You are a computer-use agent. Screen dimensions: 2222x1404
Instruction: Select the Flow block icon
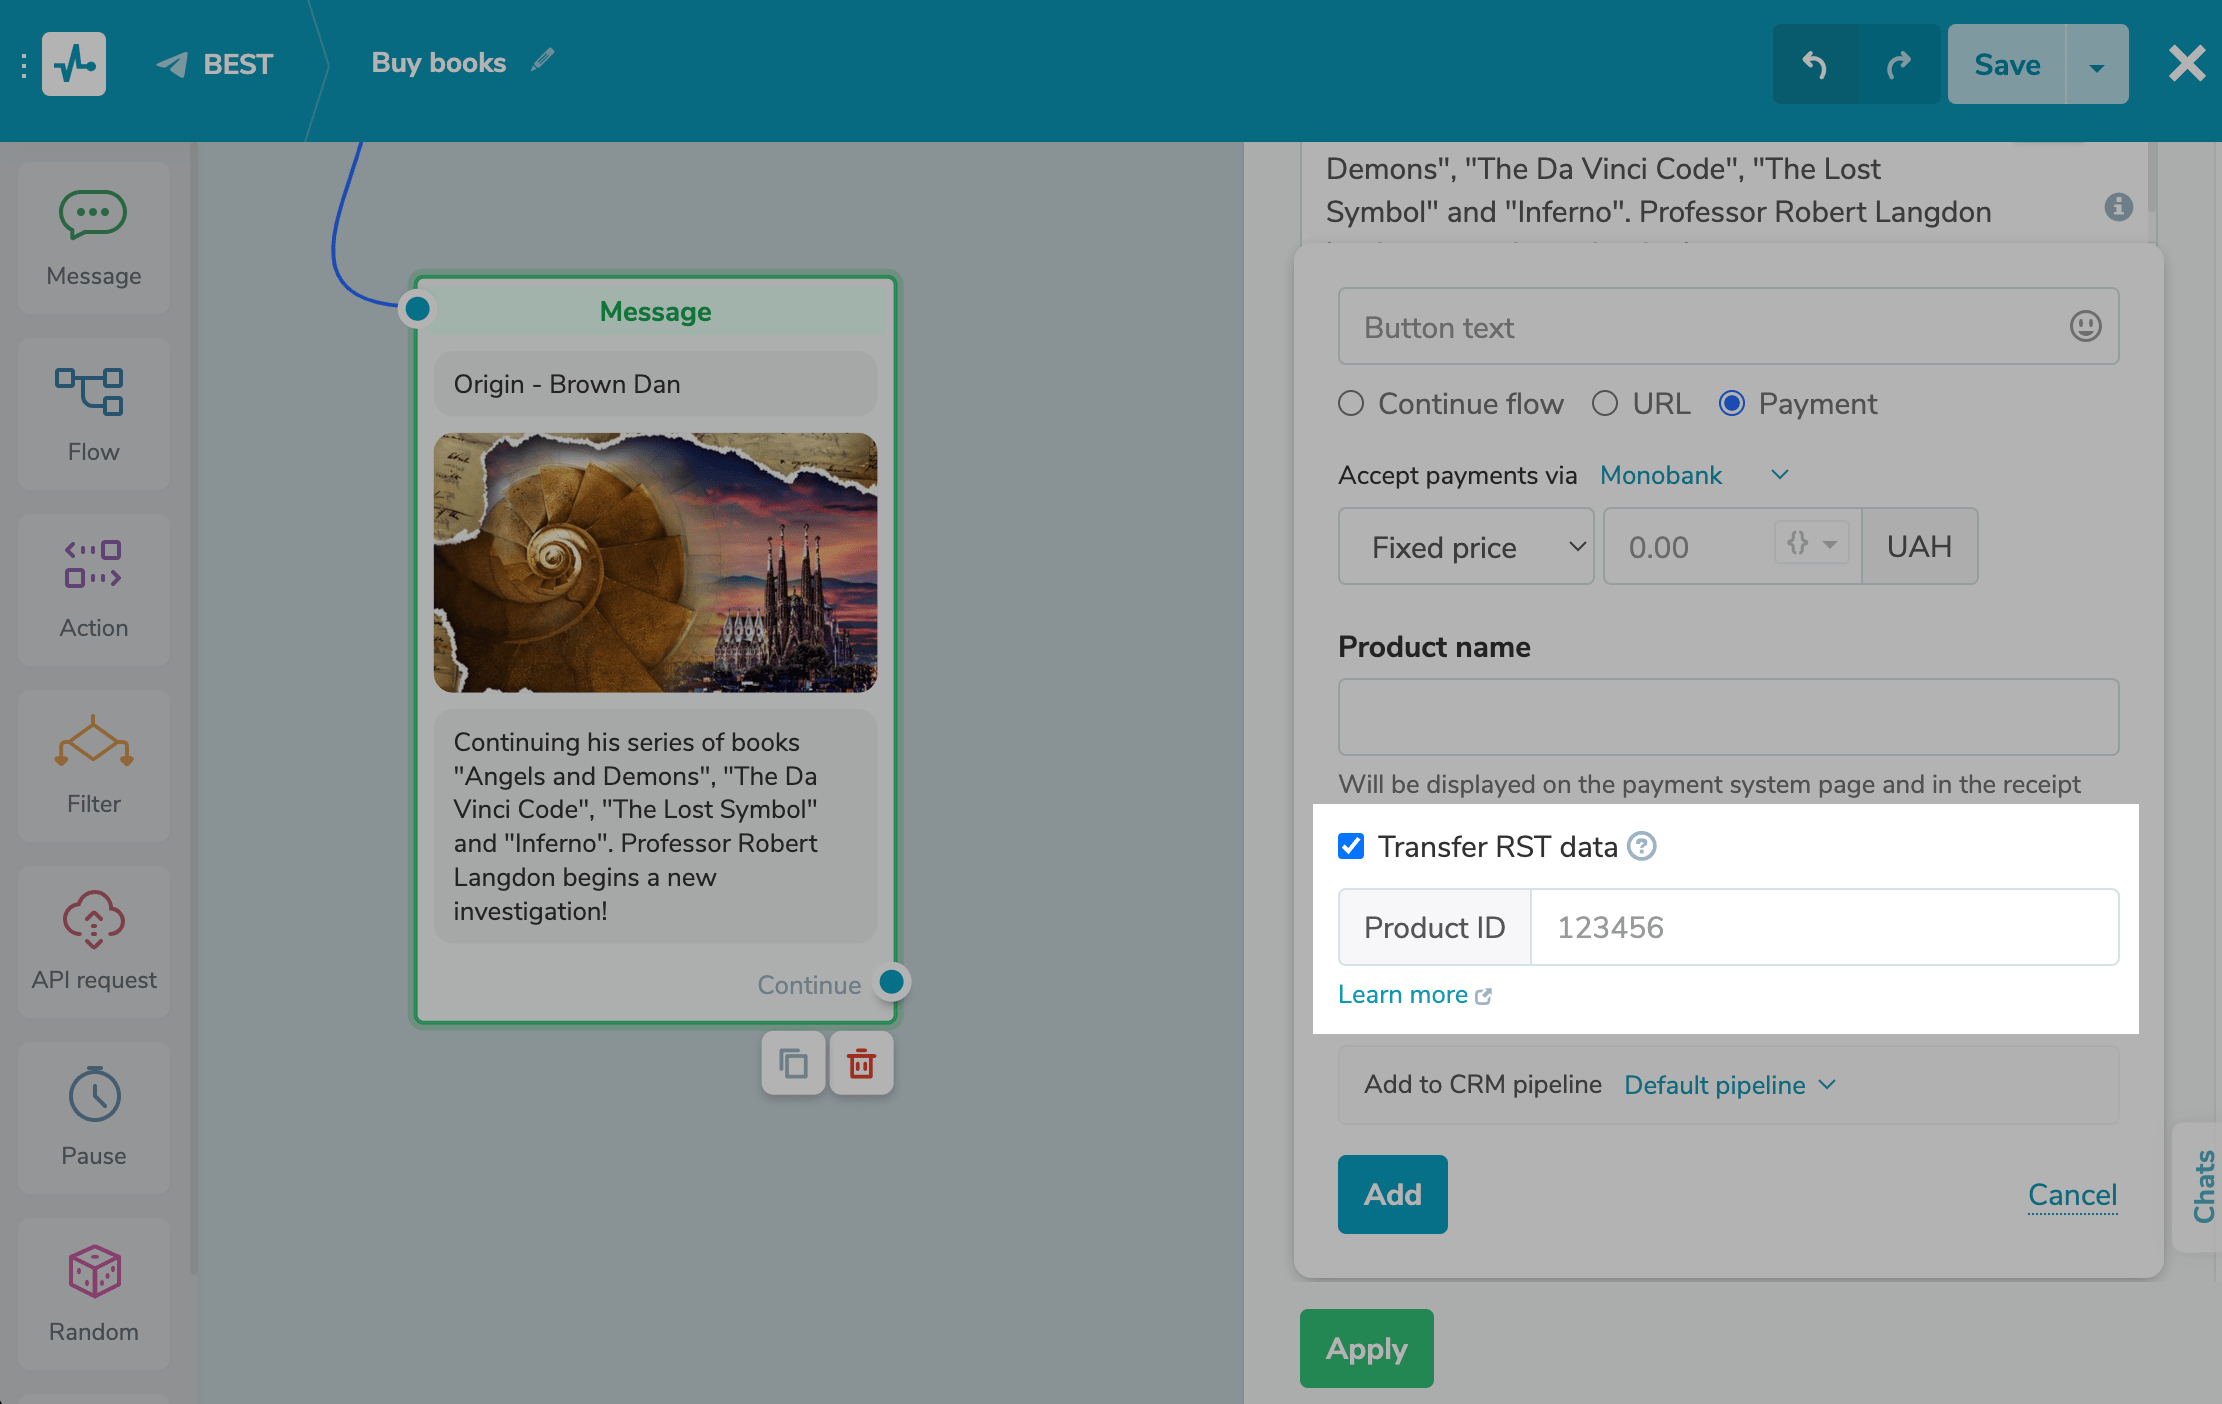click(x=90, y=391)
